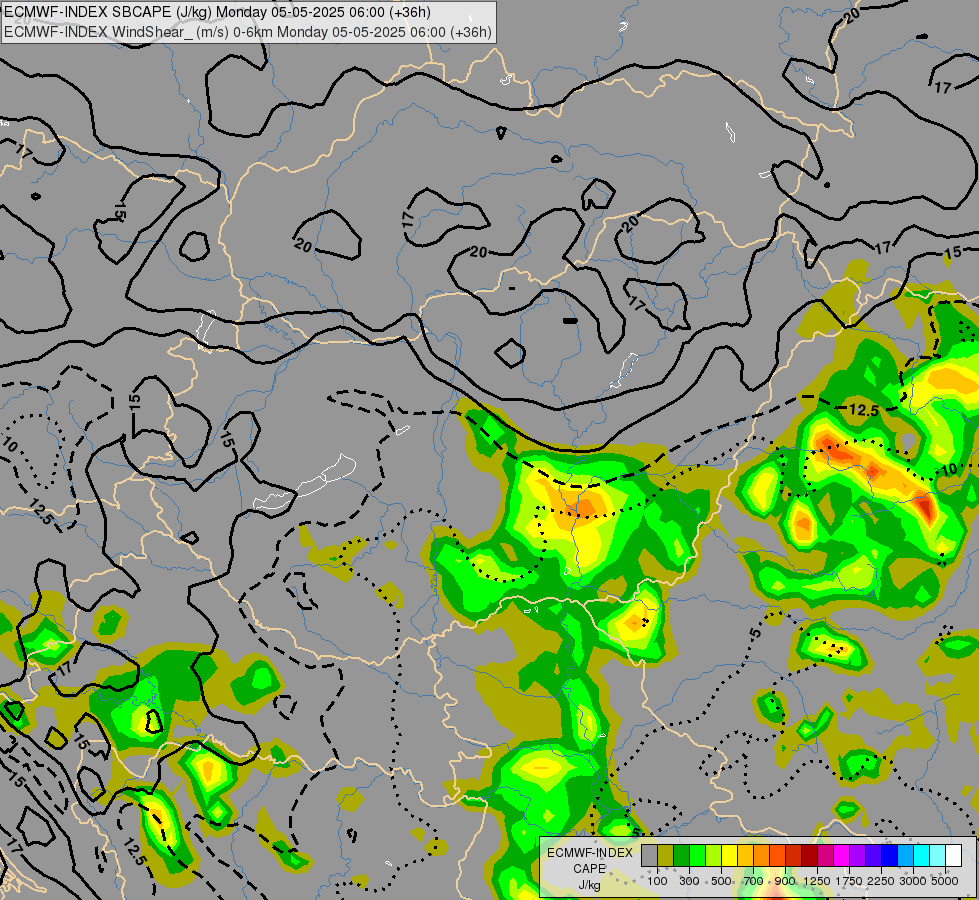Screen dimensions: 979x900
Task: Select the purple legend swatch
Action: [x=857, y=855]
